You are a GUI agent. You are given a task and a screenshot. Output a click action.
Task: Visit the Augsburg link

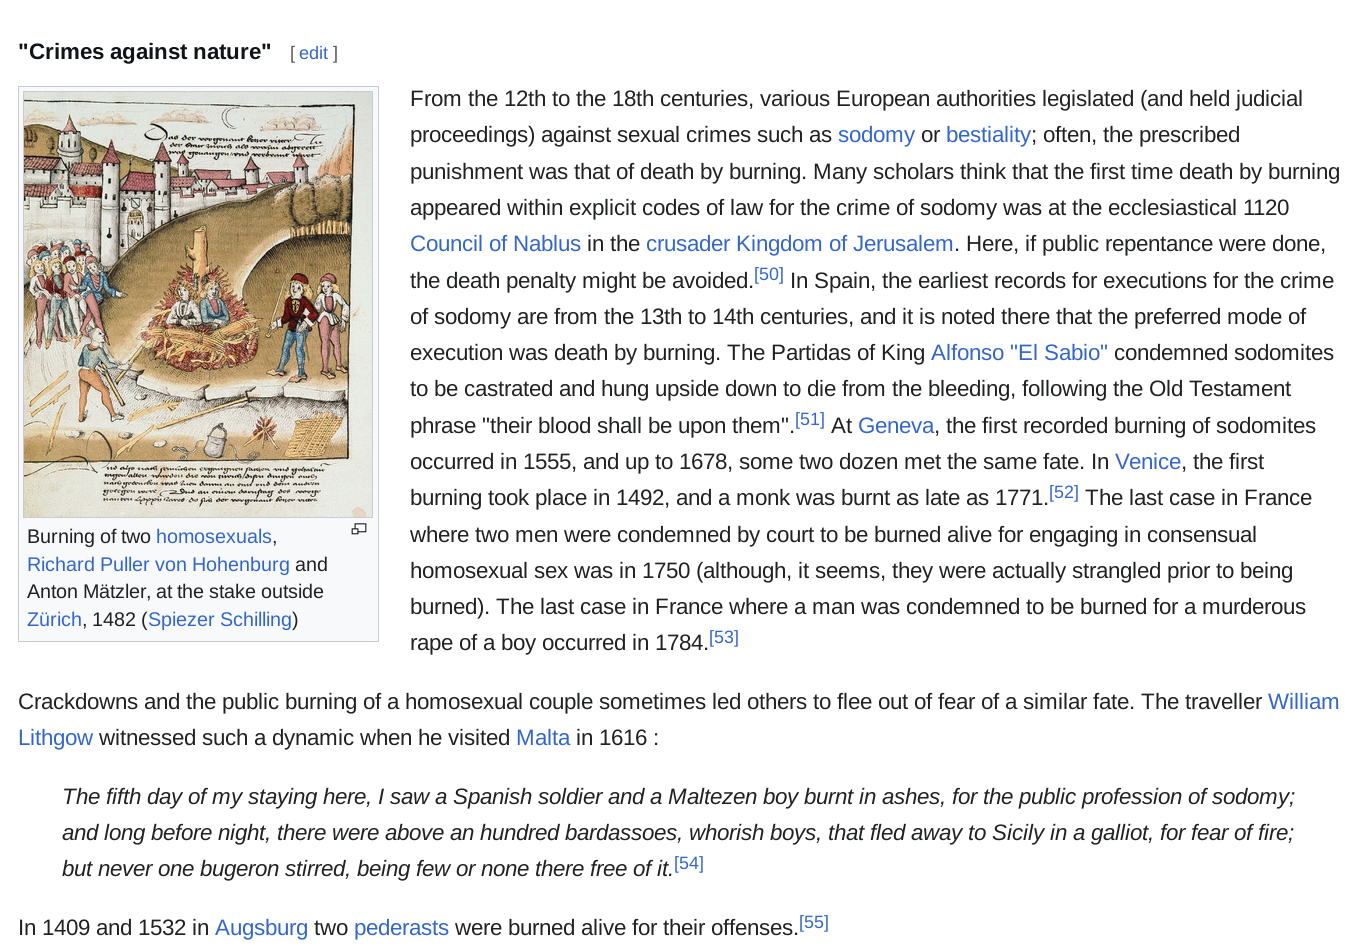click(261, 928)
